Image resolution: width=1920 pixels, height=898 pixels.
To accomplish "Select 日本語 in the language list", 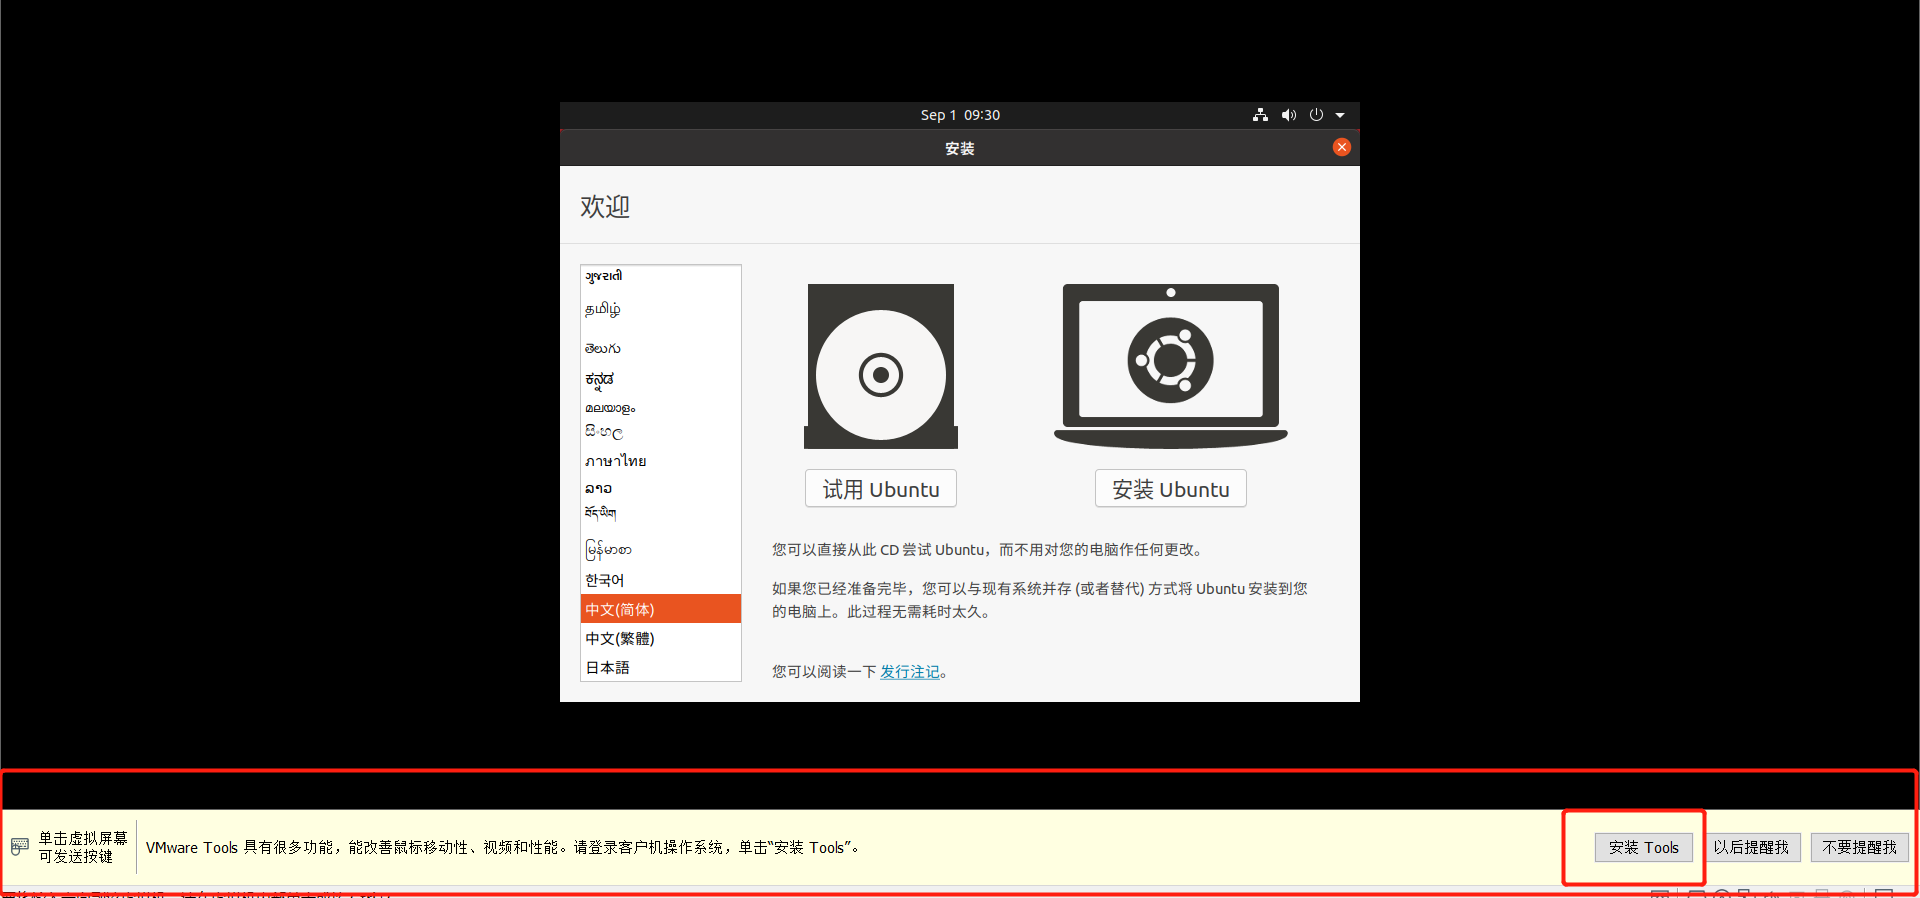I will [x=660, y=667].
